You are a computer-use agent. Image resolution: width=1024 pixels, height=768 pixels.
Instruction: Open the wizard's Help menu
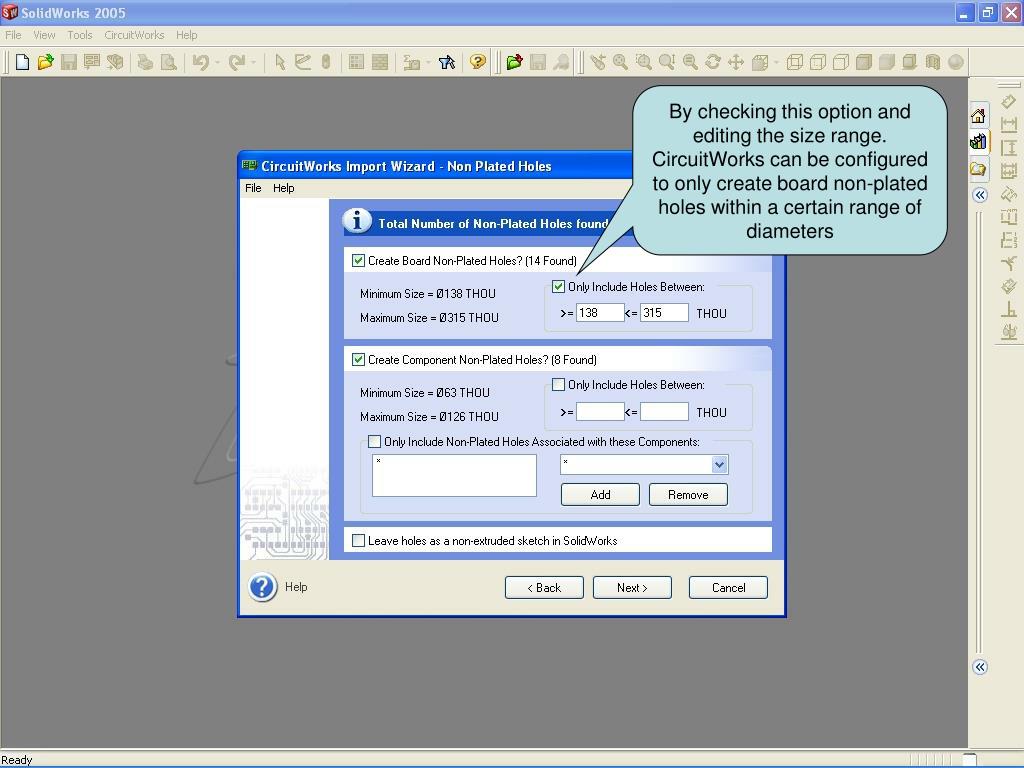click(x=283, y=187)
